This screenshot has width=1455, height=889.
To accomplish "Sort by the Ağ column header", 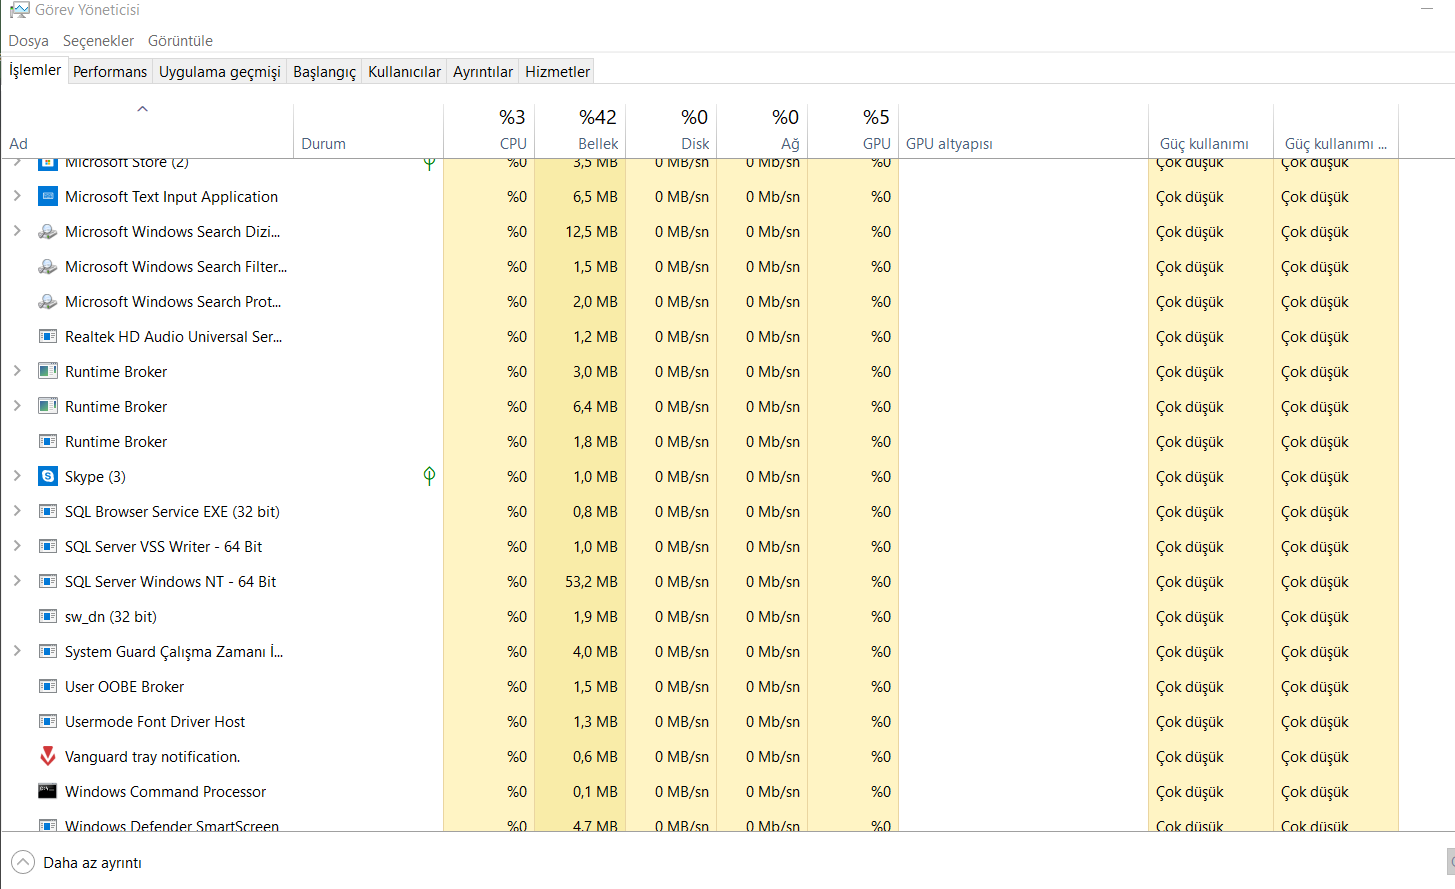I will [762, 131].
